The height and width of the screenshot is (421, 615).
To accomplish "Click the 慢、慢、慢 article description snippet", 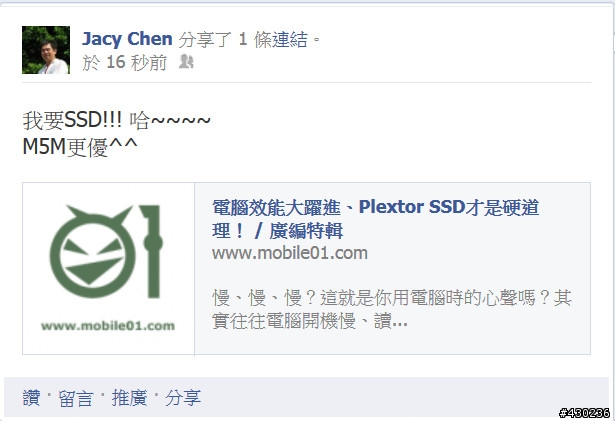I will [391, 310].
